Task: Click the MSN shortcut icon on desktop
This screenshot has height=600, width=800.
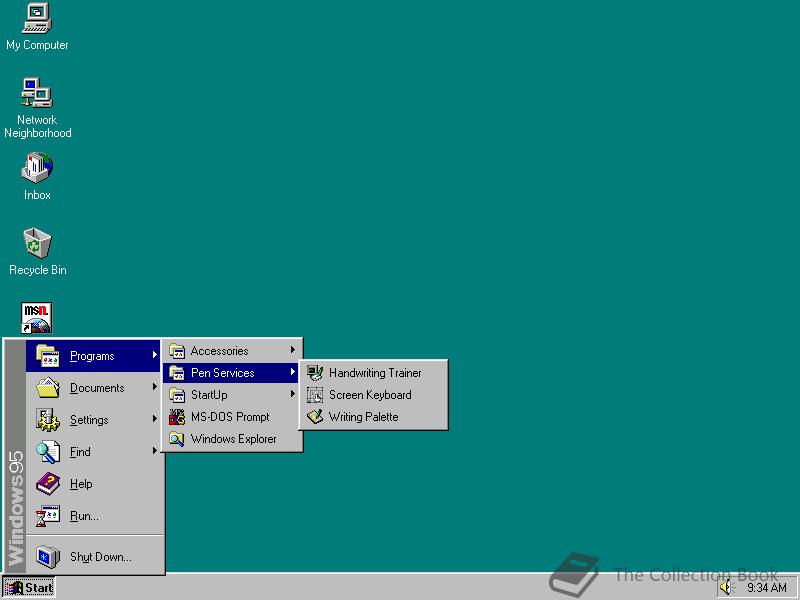Action: (x=37, y=317)
